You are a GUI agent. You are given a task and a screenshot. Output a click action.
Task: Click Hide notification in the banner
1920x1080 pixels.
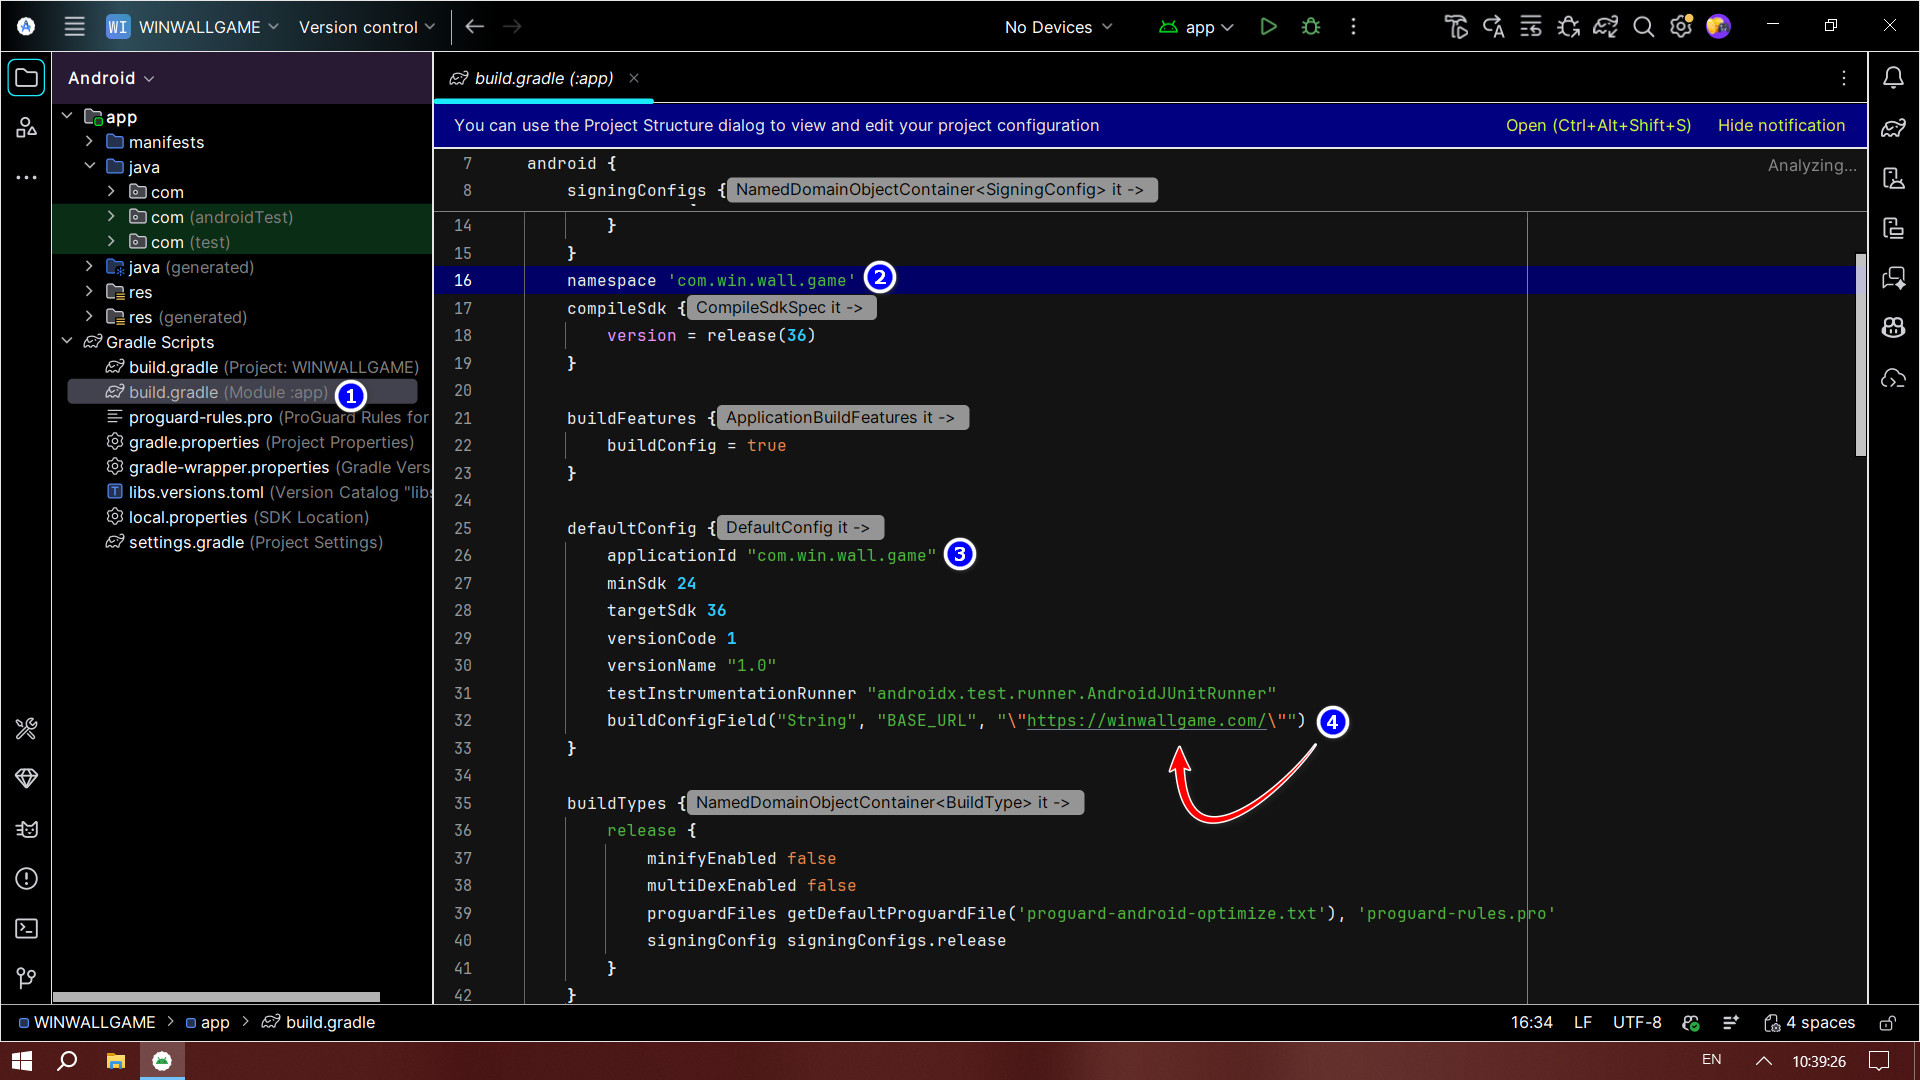coord(1781,125)
